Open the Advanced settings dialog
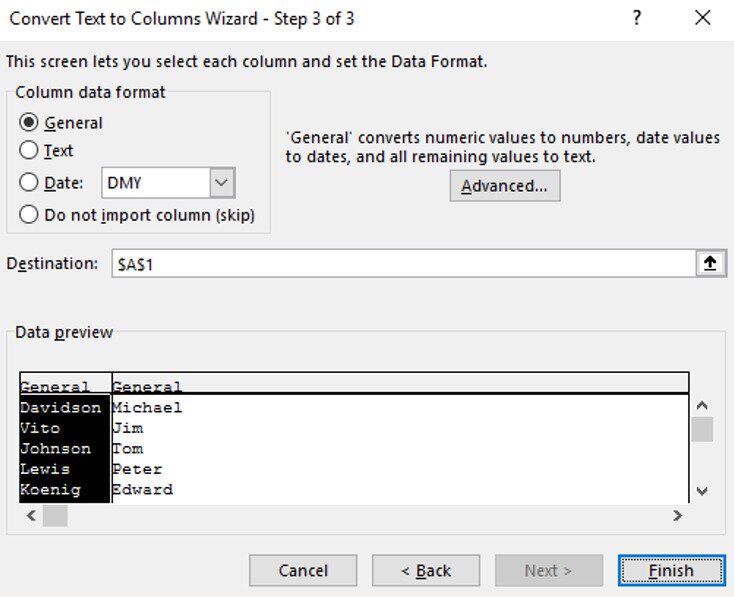This screenshot has width=734, height=597. pyautogui.click(x=504, y=186)
